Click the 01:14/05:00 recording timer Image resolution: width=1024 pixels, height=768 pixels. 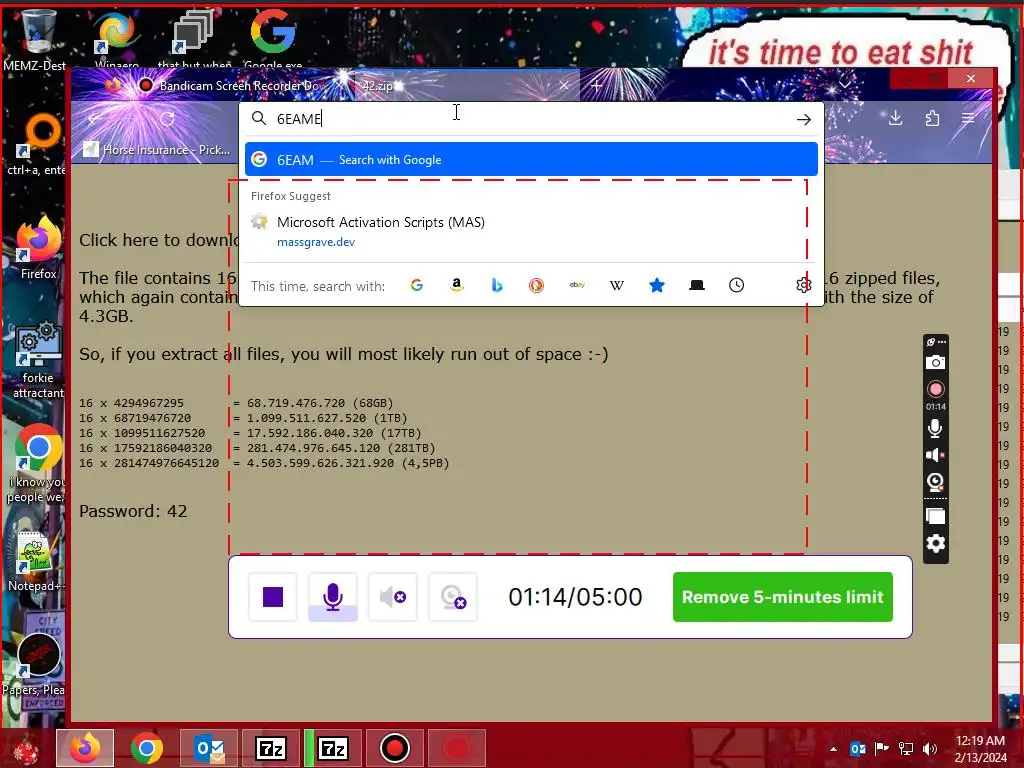tap(575, 597)
